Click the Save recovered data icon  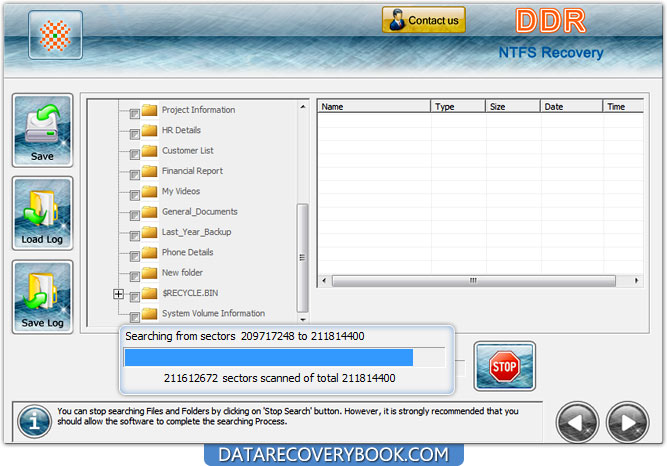click(43, 130)
